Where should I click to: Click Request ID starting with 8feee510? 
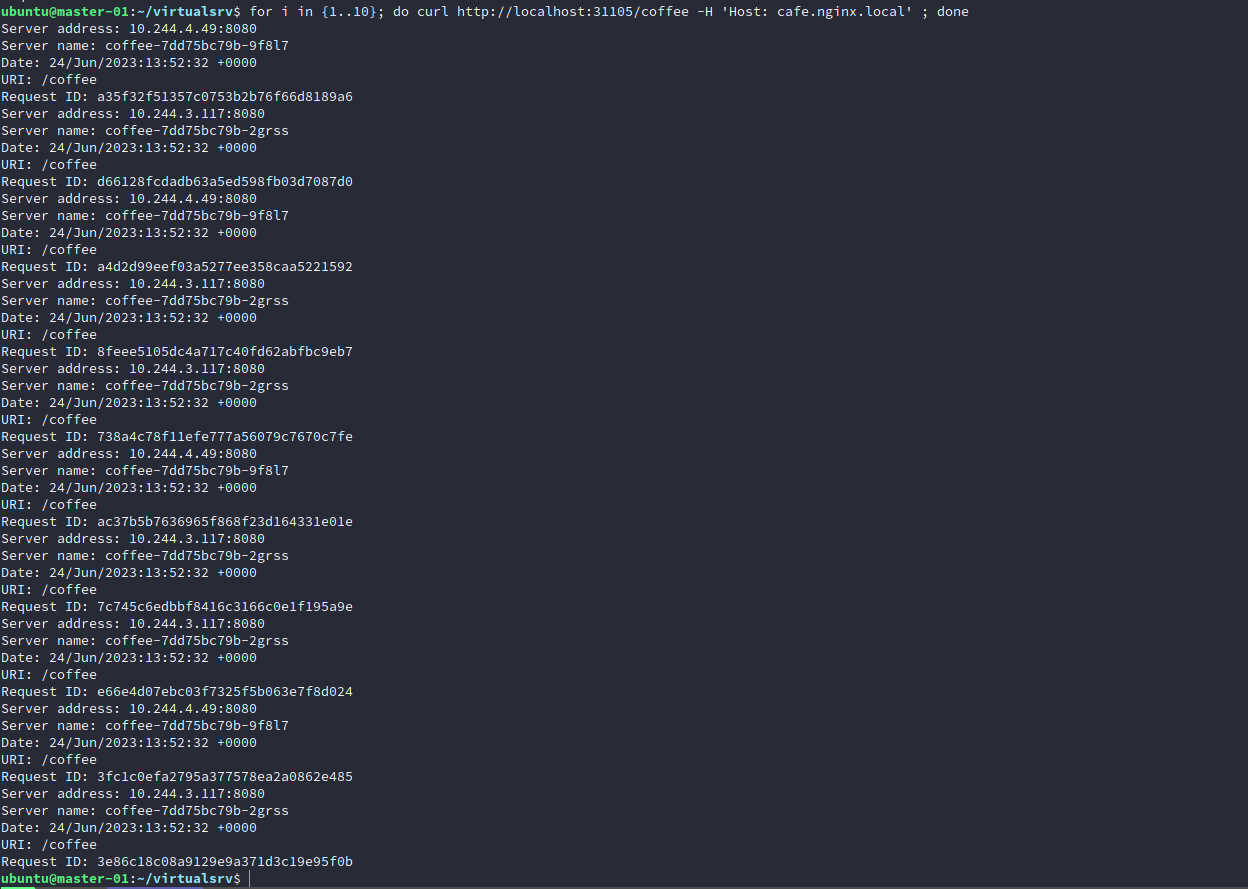click(224, 352)
